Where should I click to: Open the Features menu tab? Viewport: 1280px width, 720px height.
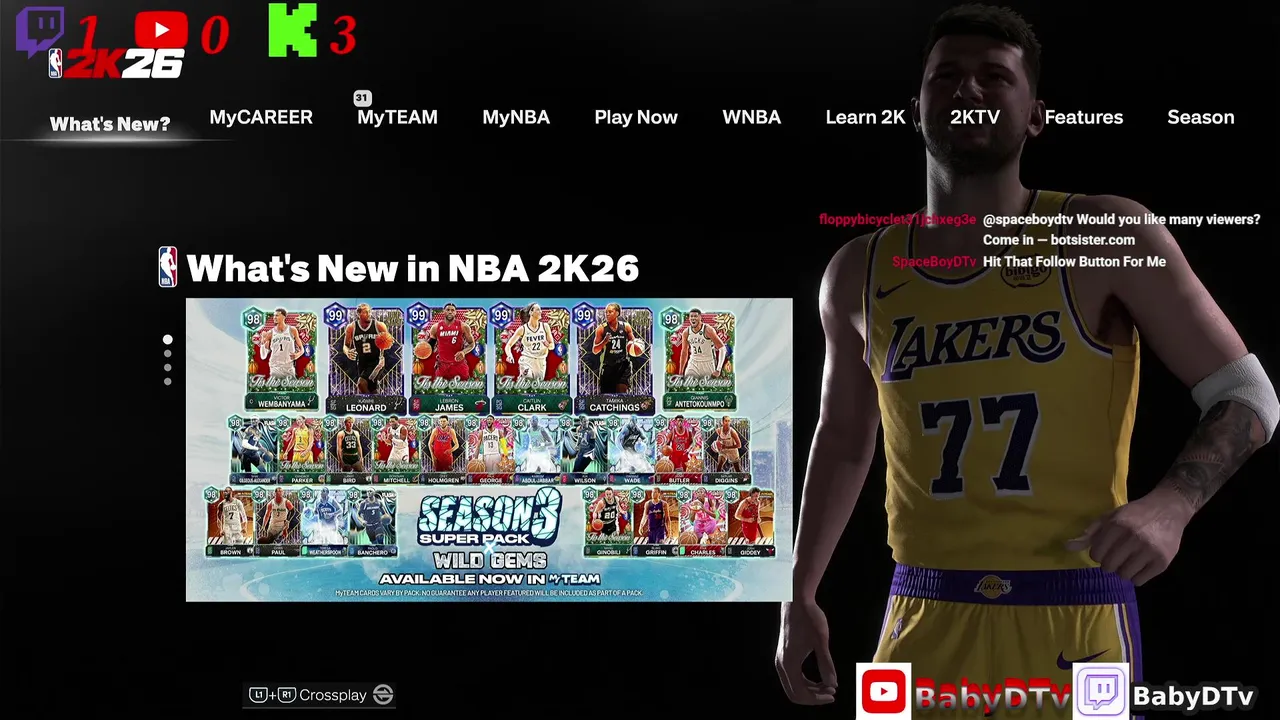tap(1084, 117)
